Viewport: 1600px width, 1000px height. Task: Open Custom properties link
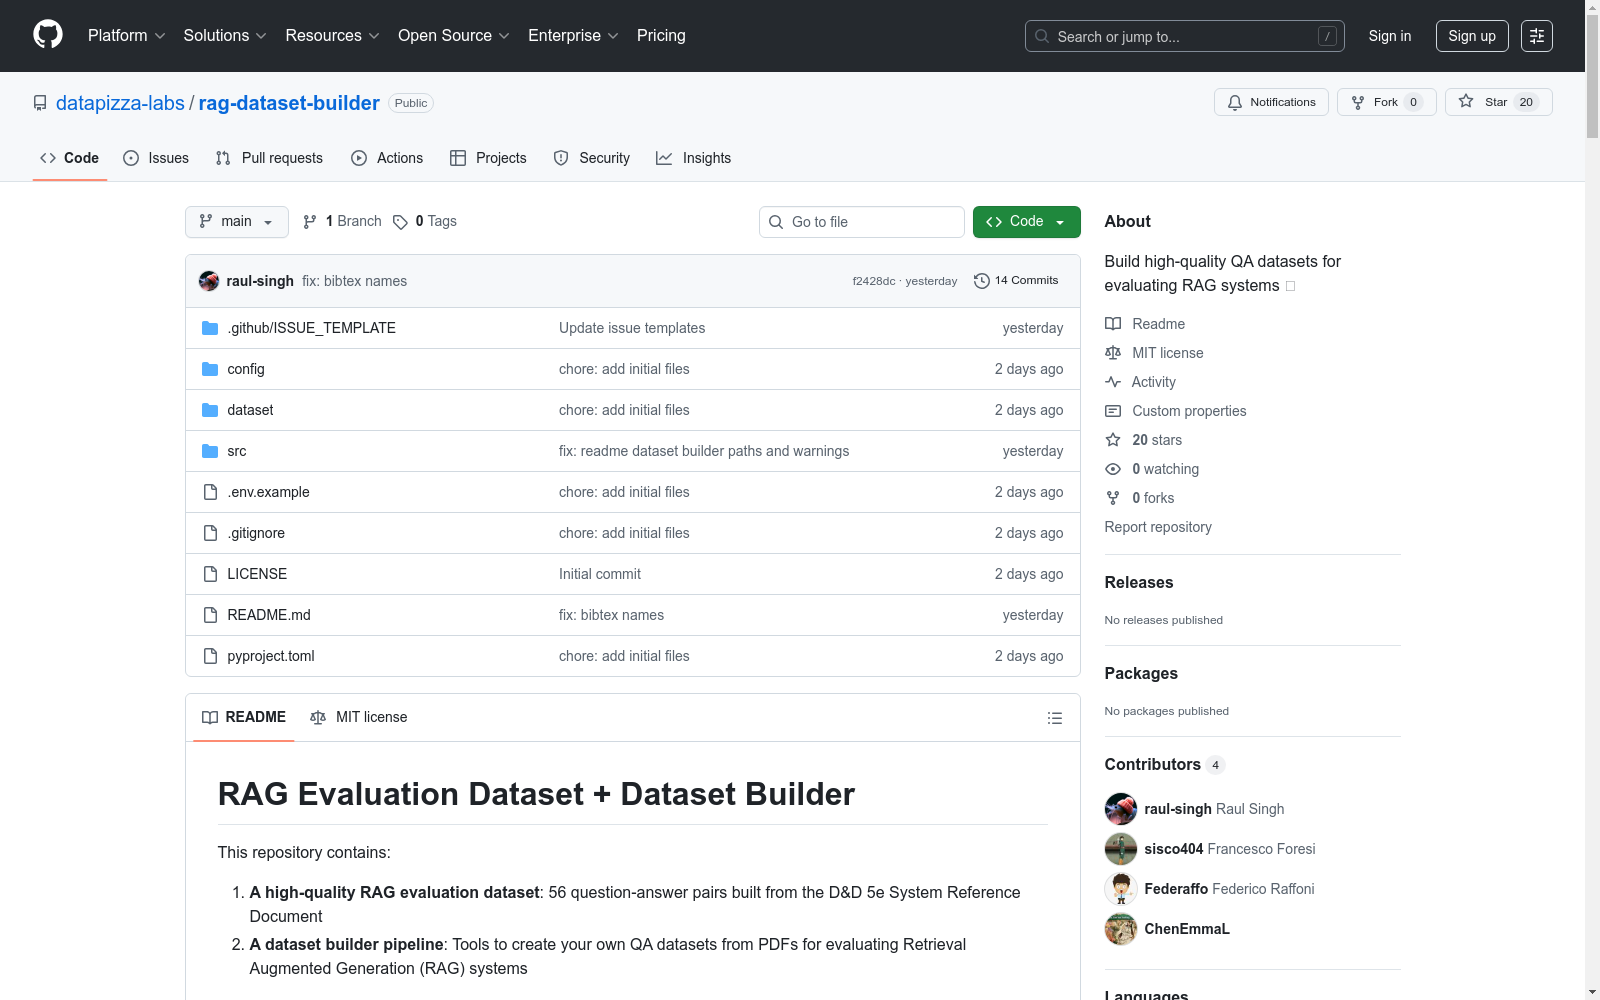[1175, 411]
